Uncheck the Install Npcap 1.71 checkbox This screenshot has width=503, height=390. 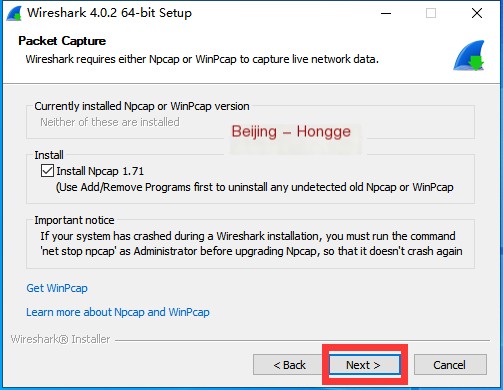tap(47, 171)
